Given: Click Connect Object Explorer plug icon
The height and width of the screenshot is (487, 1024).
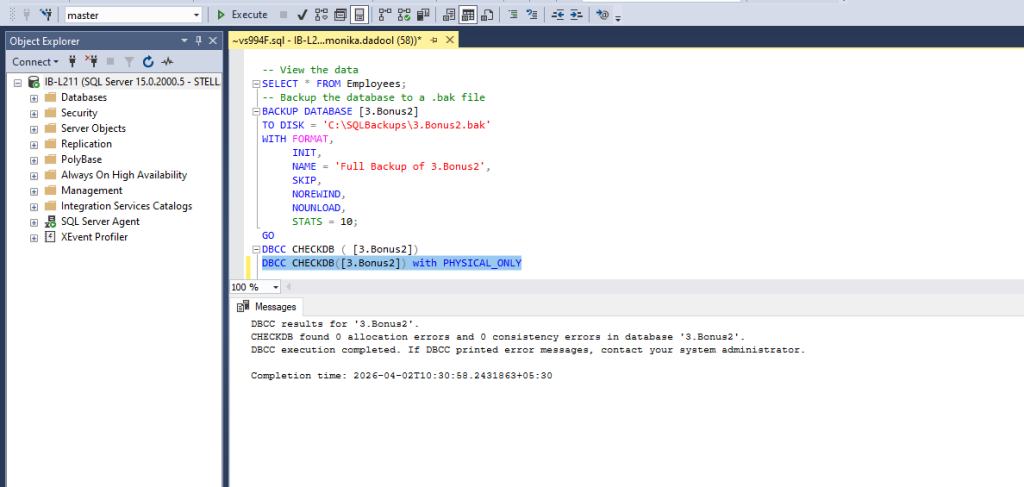Looking at the screenshot, I should (x=72, y=61).
